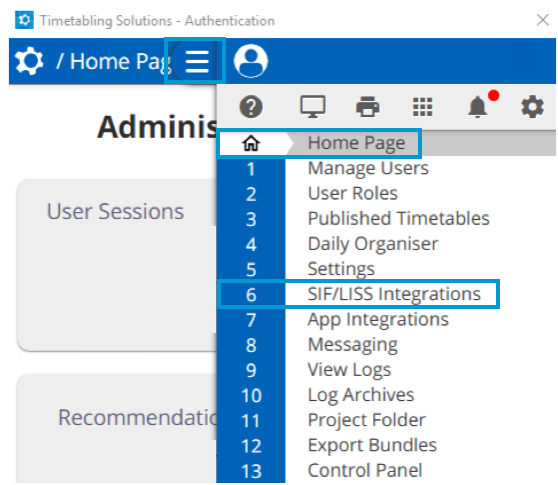Click the dark gear settings icon
This screenshot has width=558, height=485.
(x=532, y=106)
